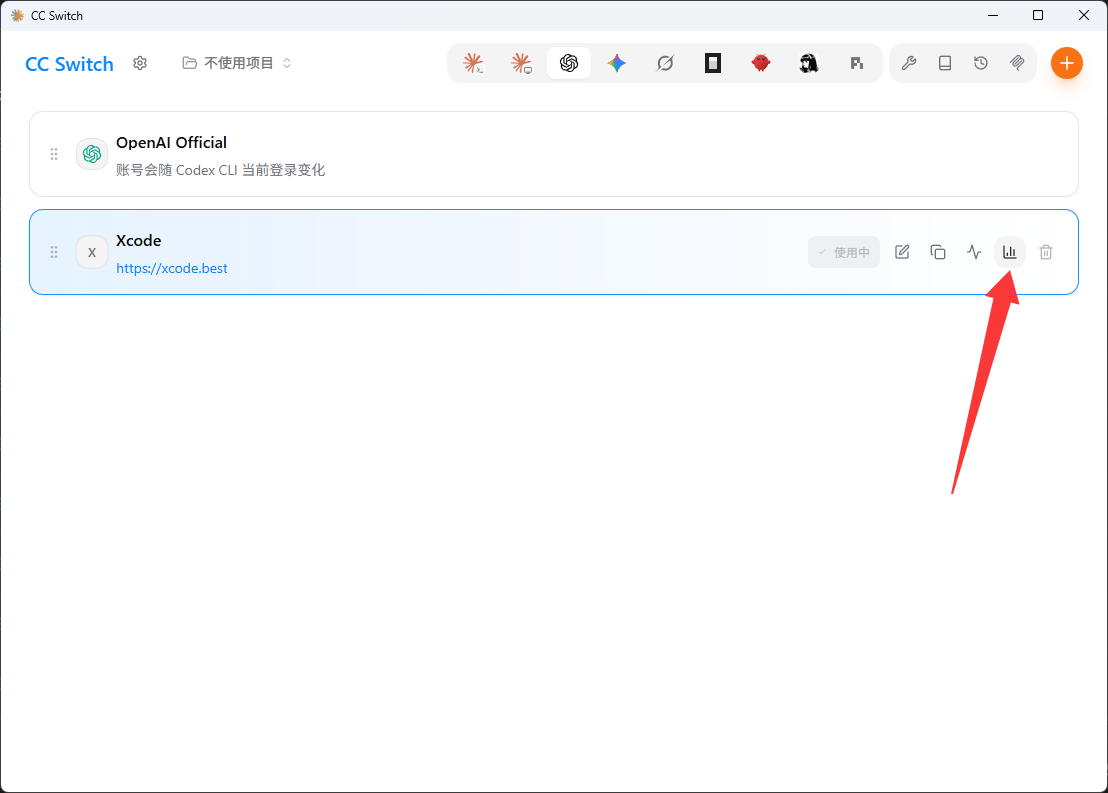Grab the drag handle of Xcode row
The image size is (1108, 793).
[x=54, y=252]
